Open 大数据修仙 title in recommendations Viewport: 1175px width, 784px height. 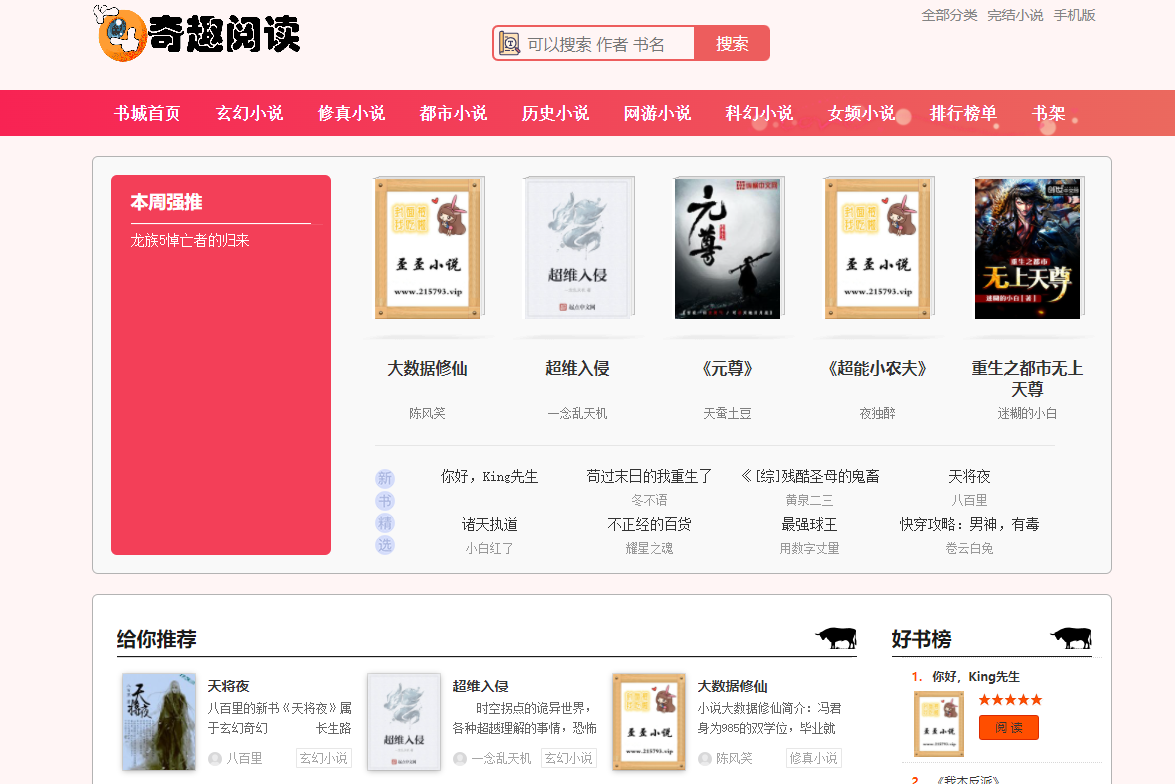tap(732, 686)
